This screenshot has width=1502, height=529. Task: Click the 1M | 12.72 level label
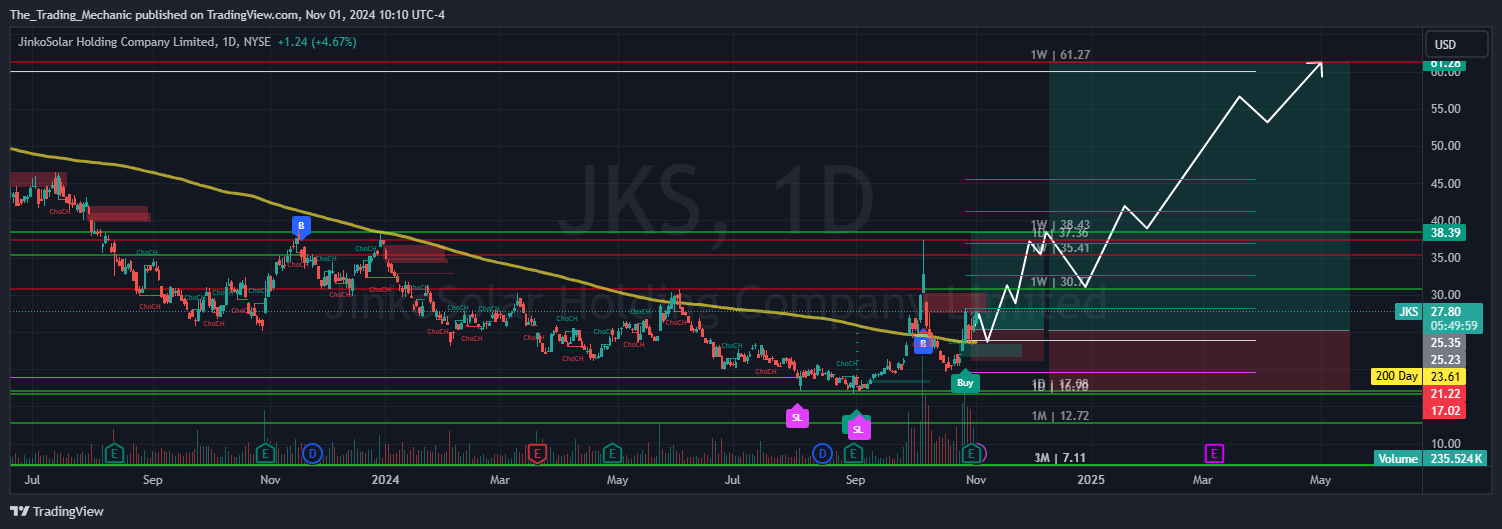pos(1060,415)
